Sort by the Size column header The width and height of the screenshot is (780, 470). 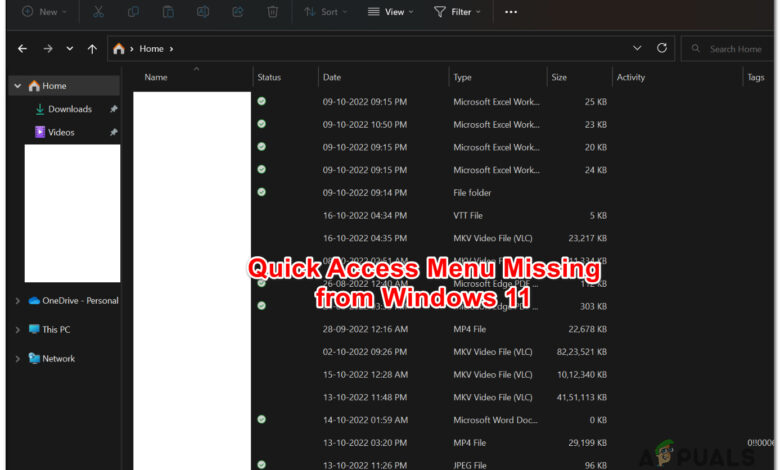click(559, 77)
